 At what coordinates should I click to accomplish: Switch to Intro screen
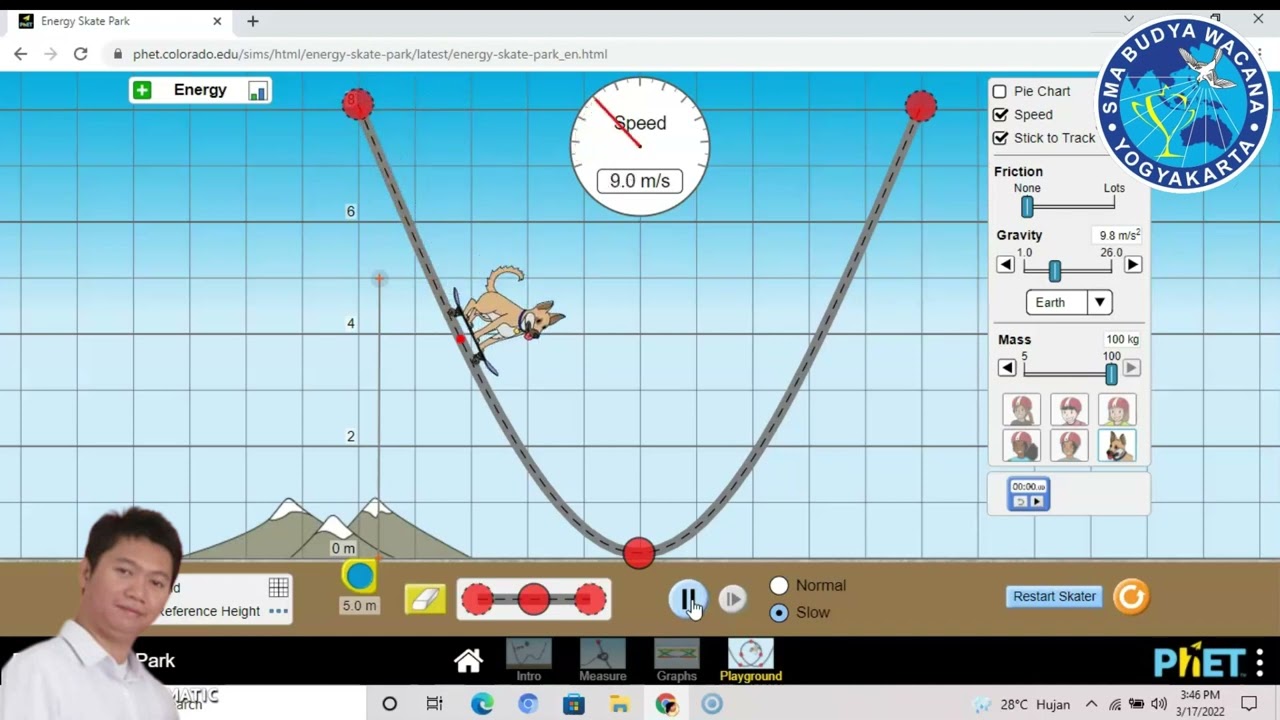click(x=529, y=661)
